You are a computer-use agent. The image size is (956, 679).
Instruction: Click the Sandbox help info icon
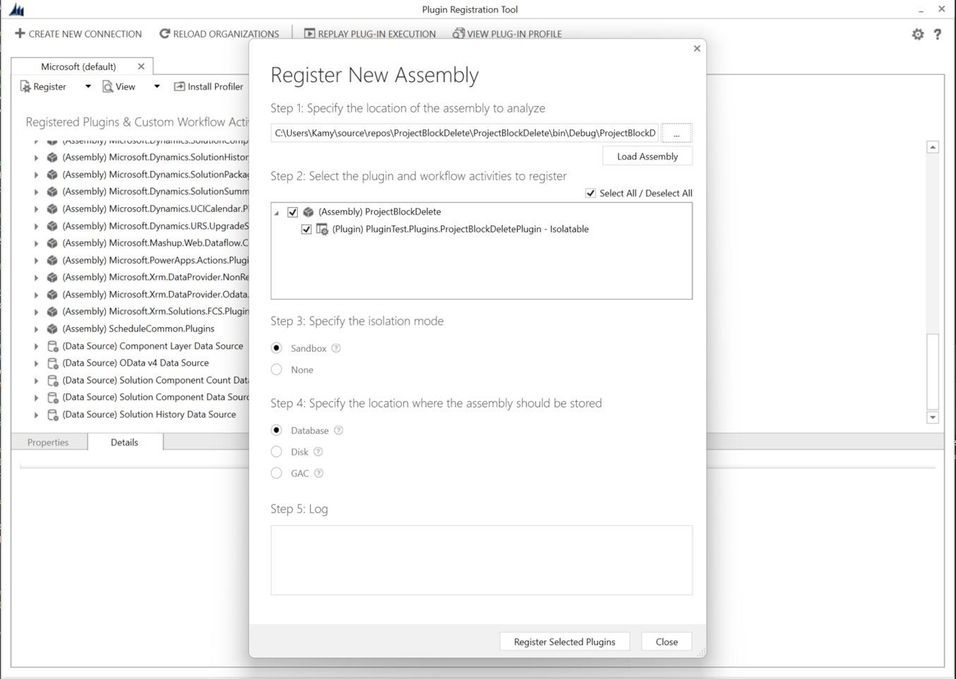pyautogui.click(x=336, y=348)
